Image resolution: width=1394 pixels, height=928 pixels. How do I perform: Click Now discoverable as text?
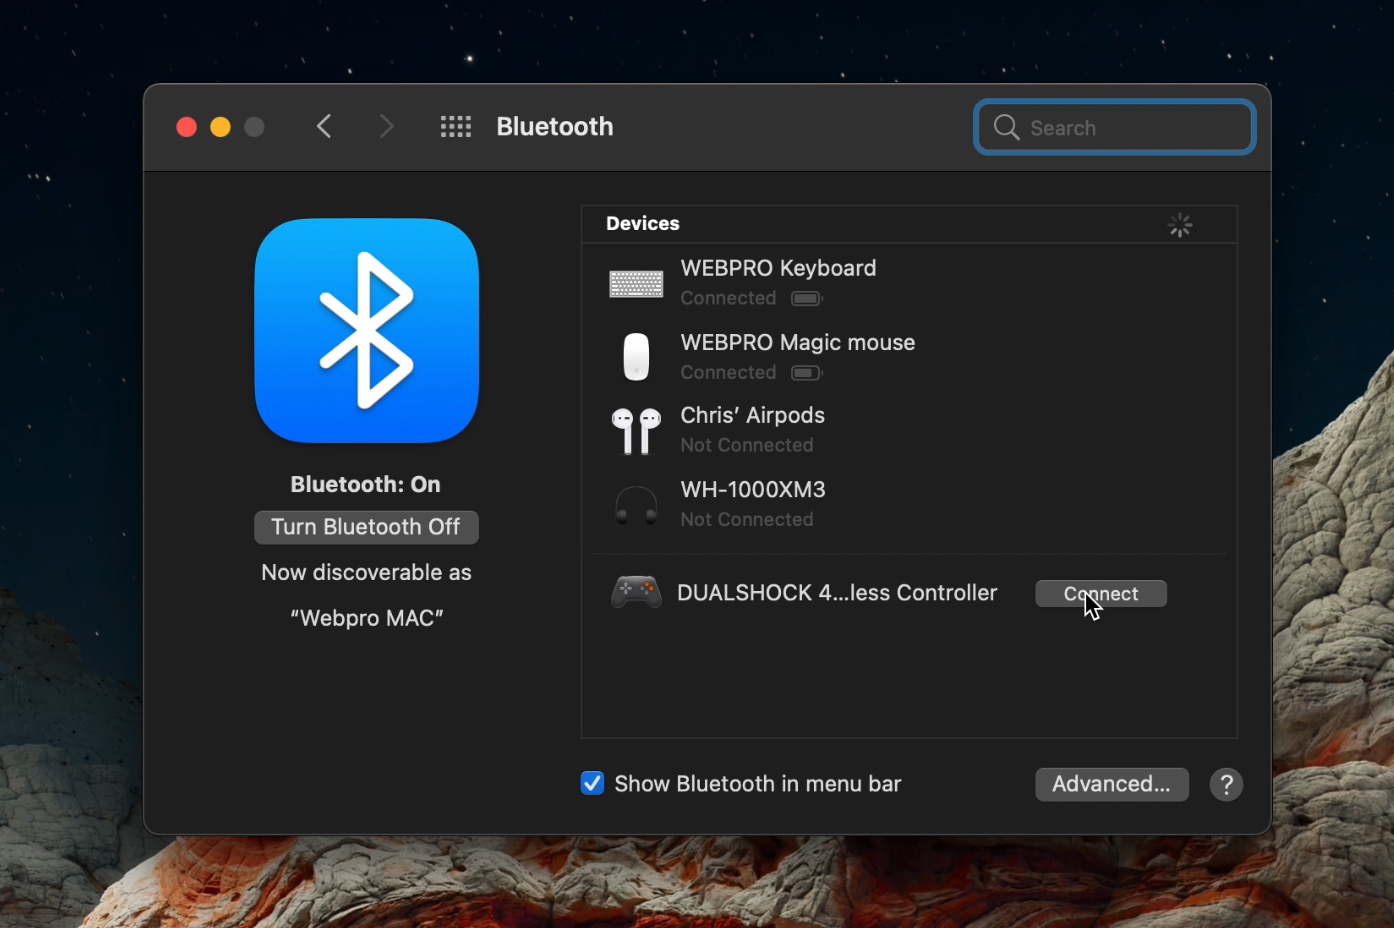(x=366, y=573)
